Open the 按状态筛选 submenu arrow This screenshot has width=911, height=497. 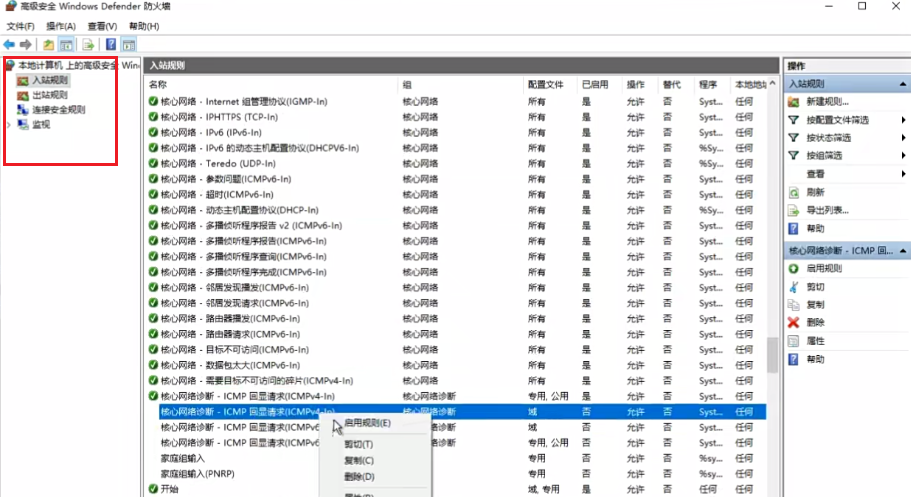(903, 138)
